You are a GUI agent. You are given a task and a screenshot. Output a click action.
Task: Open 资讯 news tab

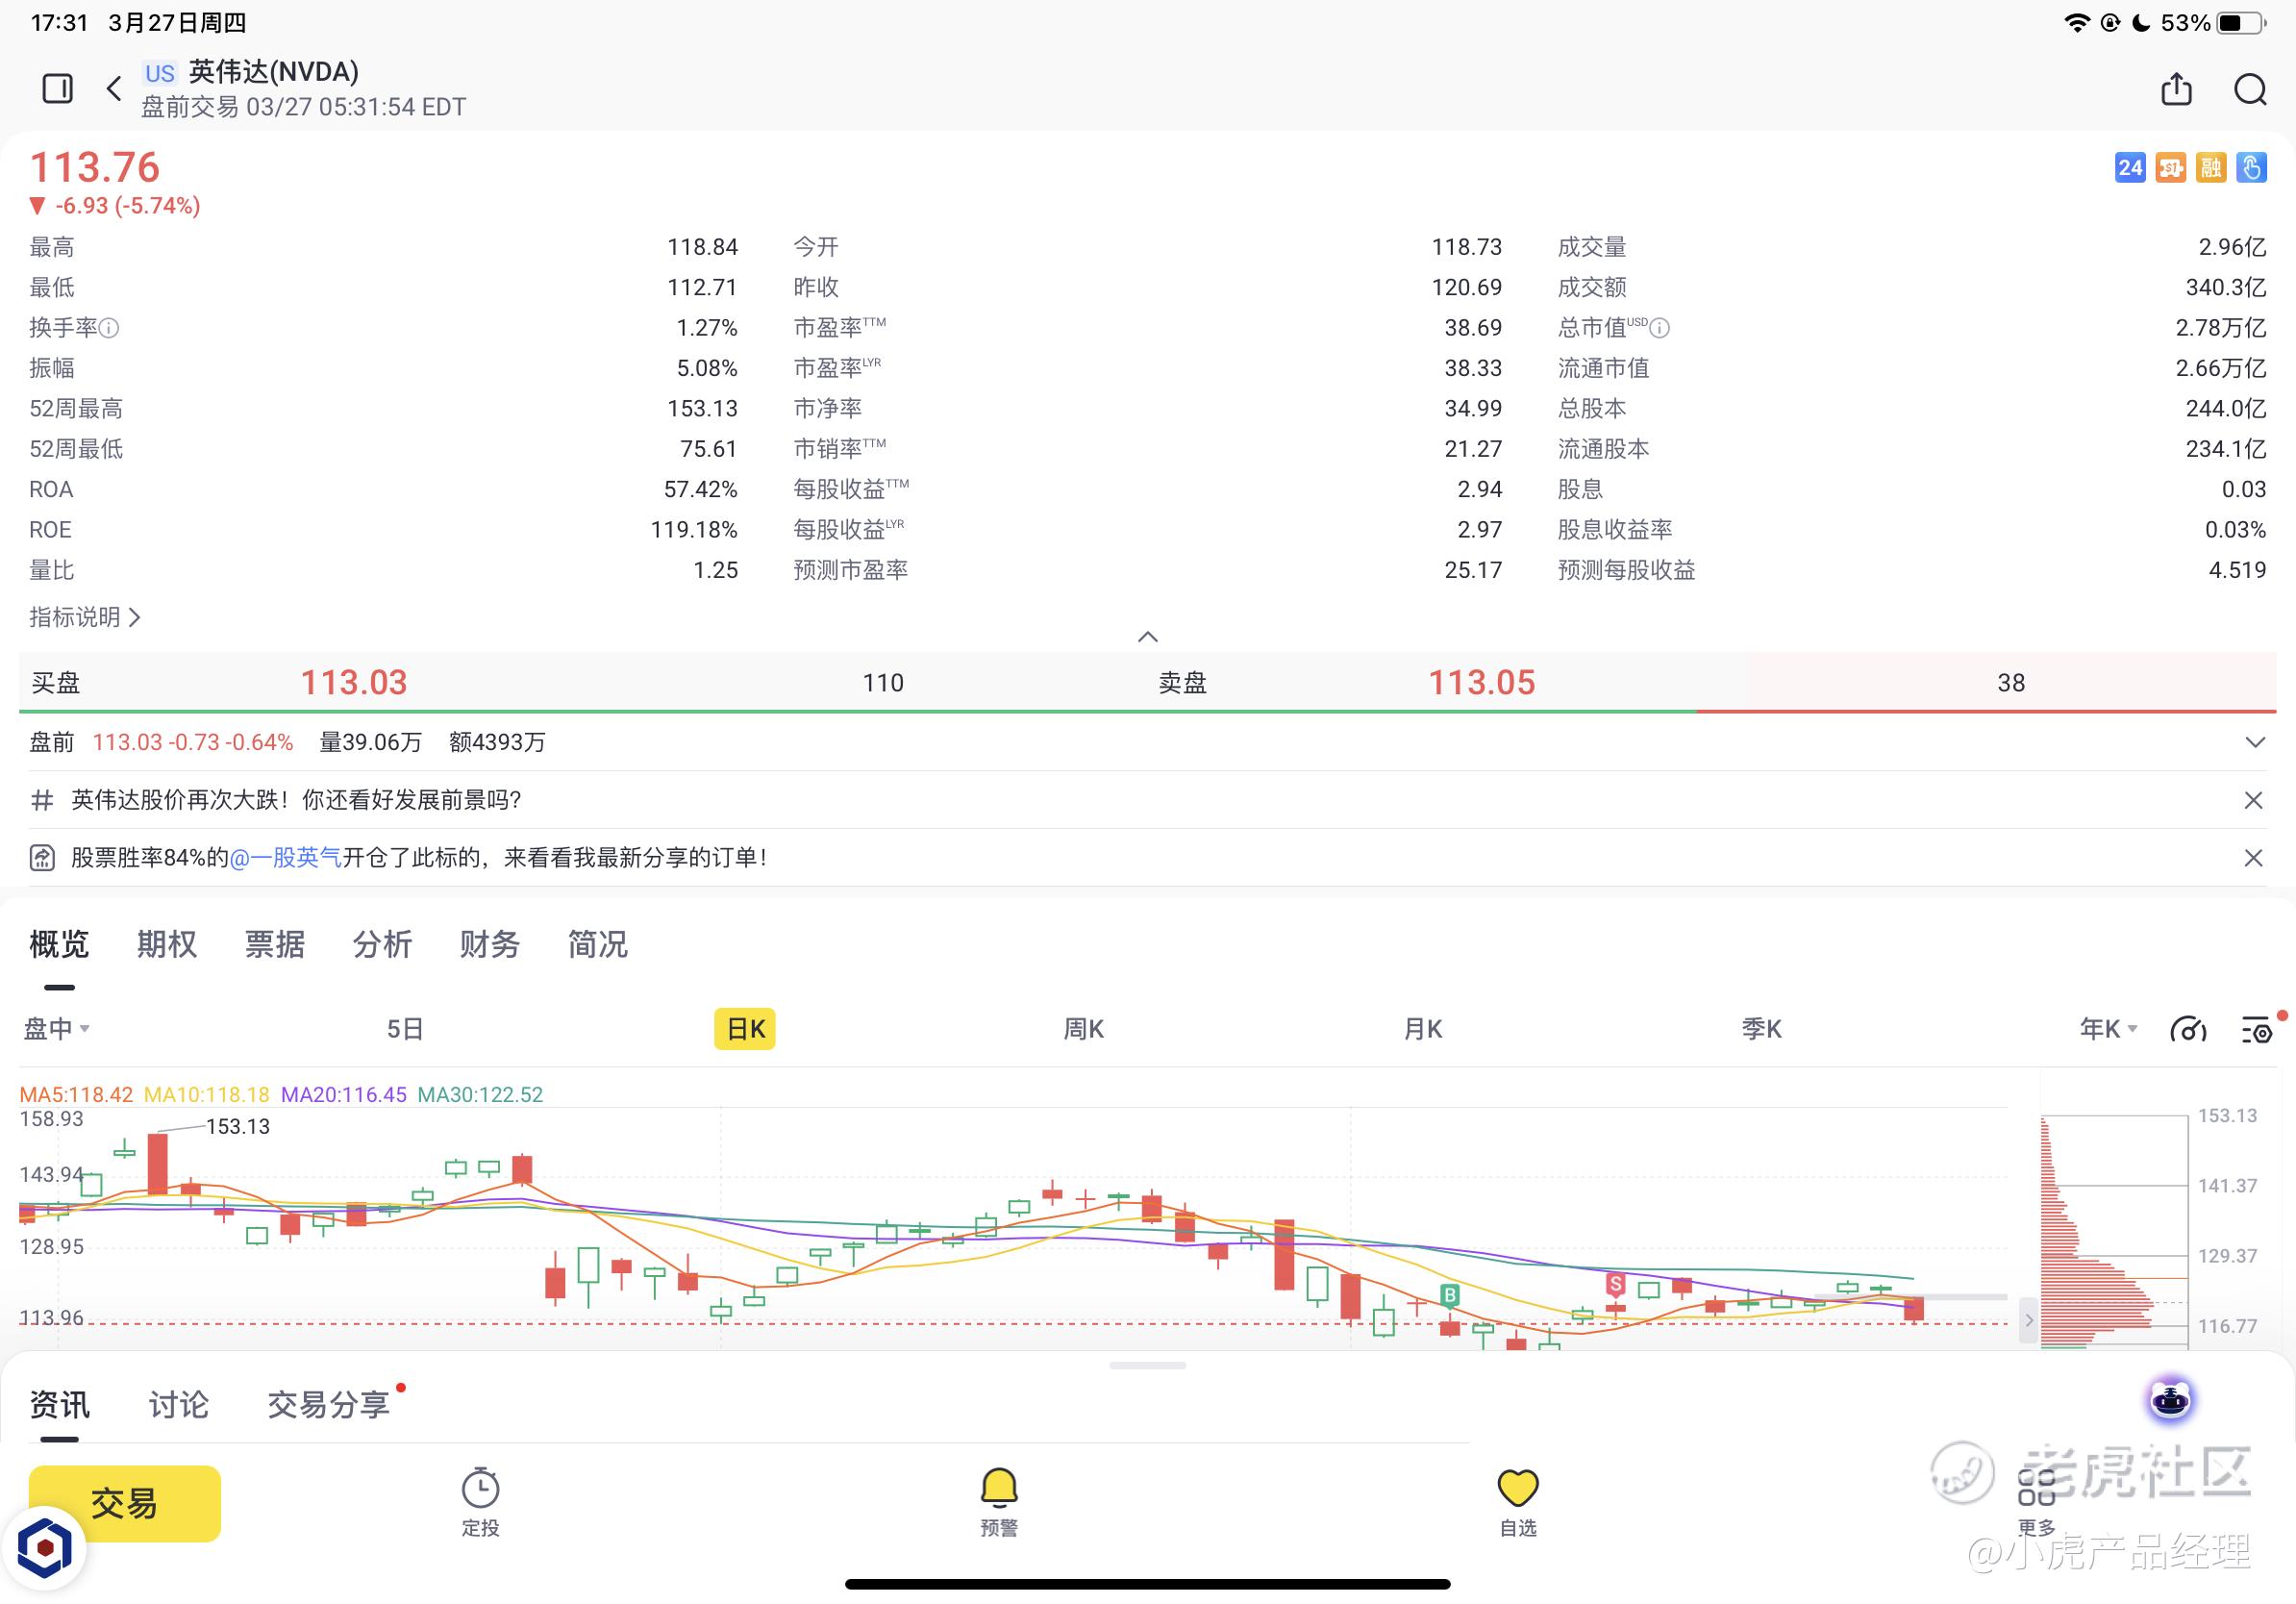pyautogui.click(x=59, y=1405)
